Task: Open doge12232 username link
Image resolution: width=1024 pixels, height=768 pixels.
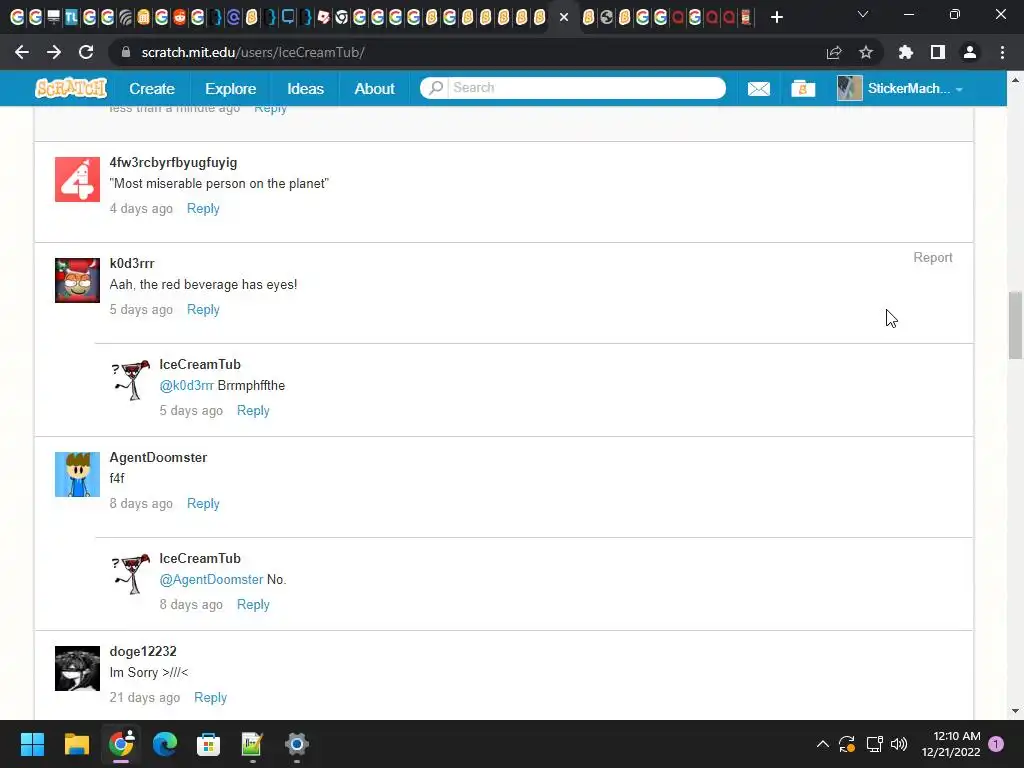Action: [143, 651]
